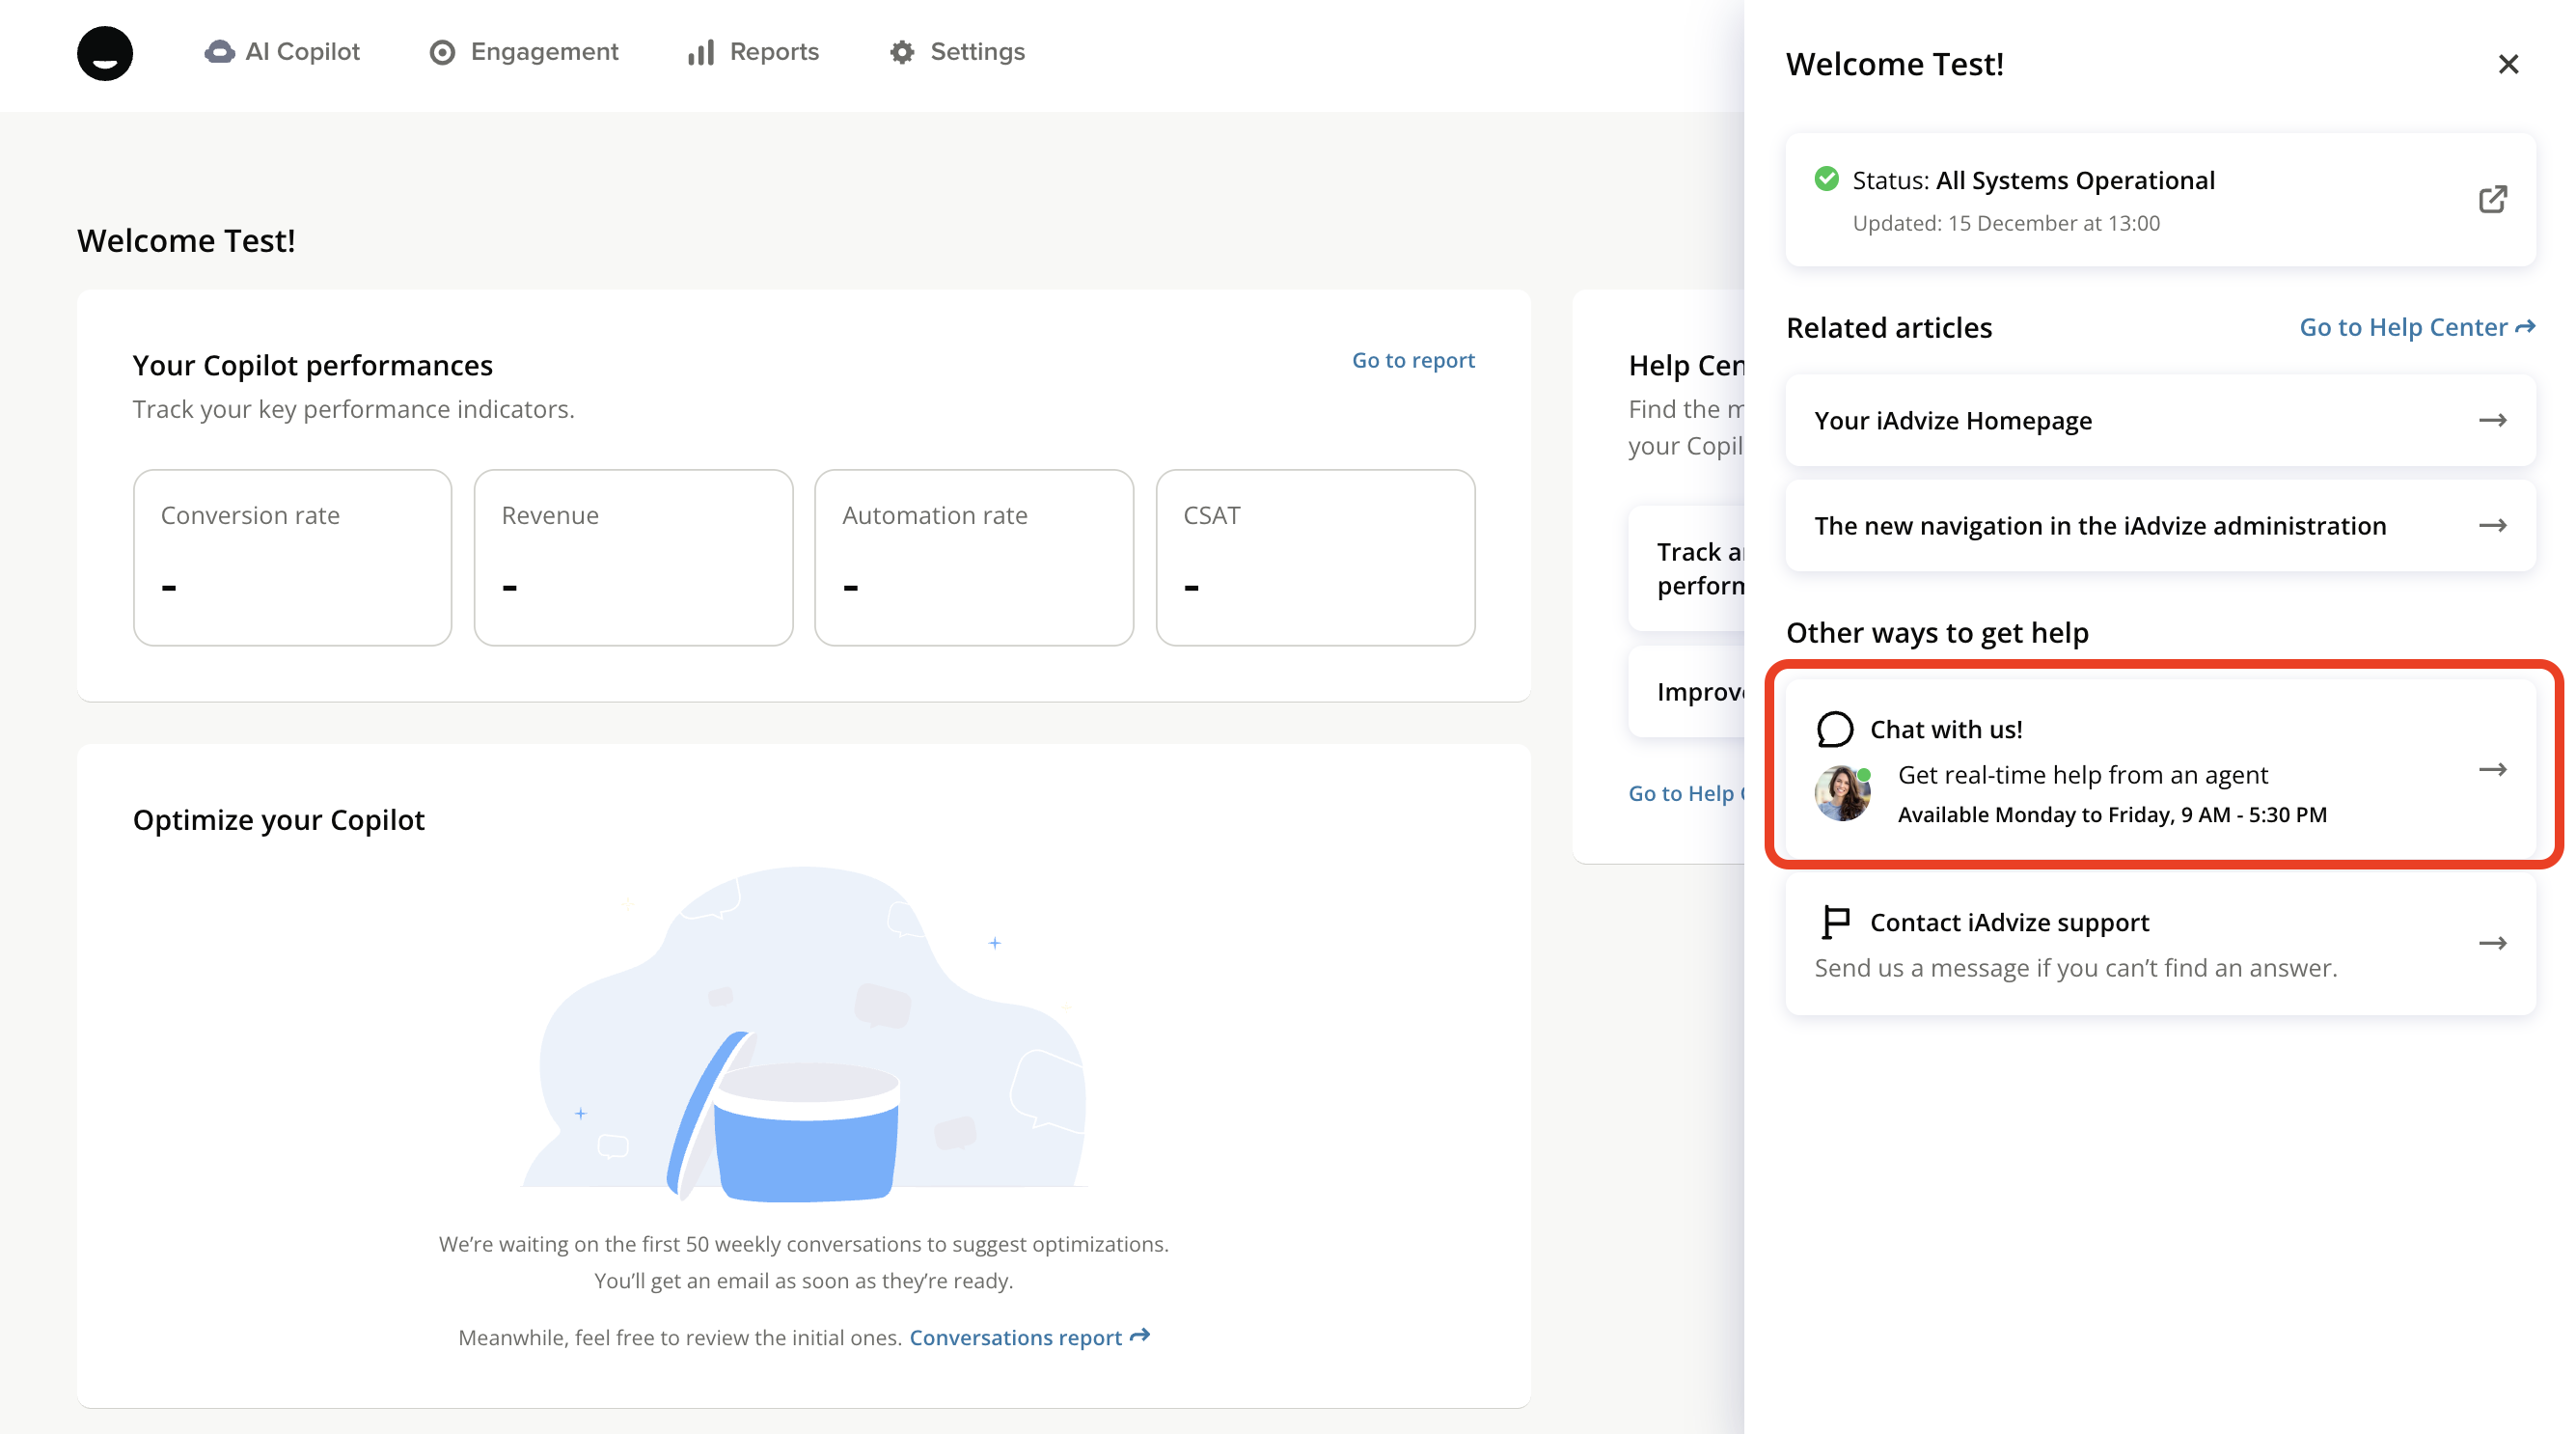
Task: Click the Chat with us speech bubble icon
Action: (x=1834, y=729)
